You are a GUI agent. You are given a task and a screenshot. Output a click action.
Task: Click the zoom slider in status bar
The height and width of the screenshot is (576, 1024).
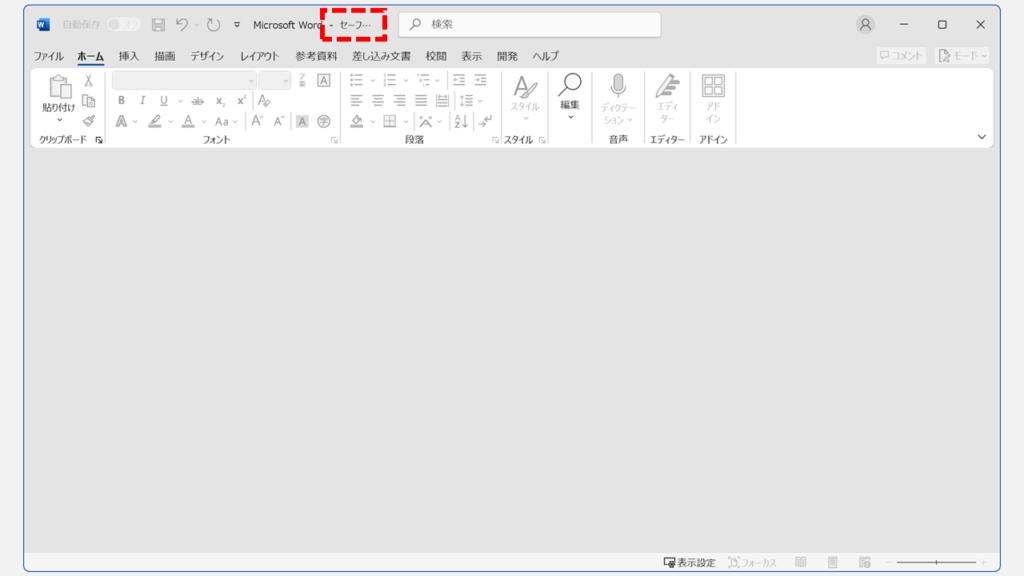point(936,562)
